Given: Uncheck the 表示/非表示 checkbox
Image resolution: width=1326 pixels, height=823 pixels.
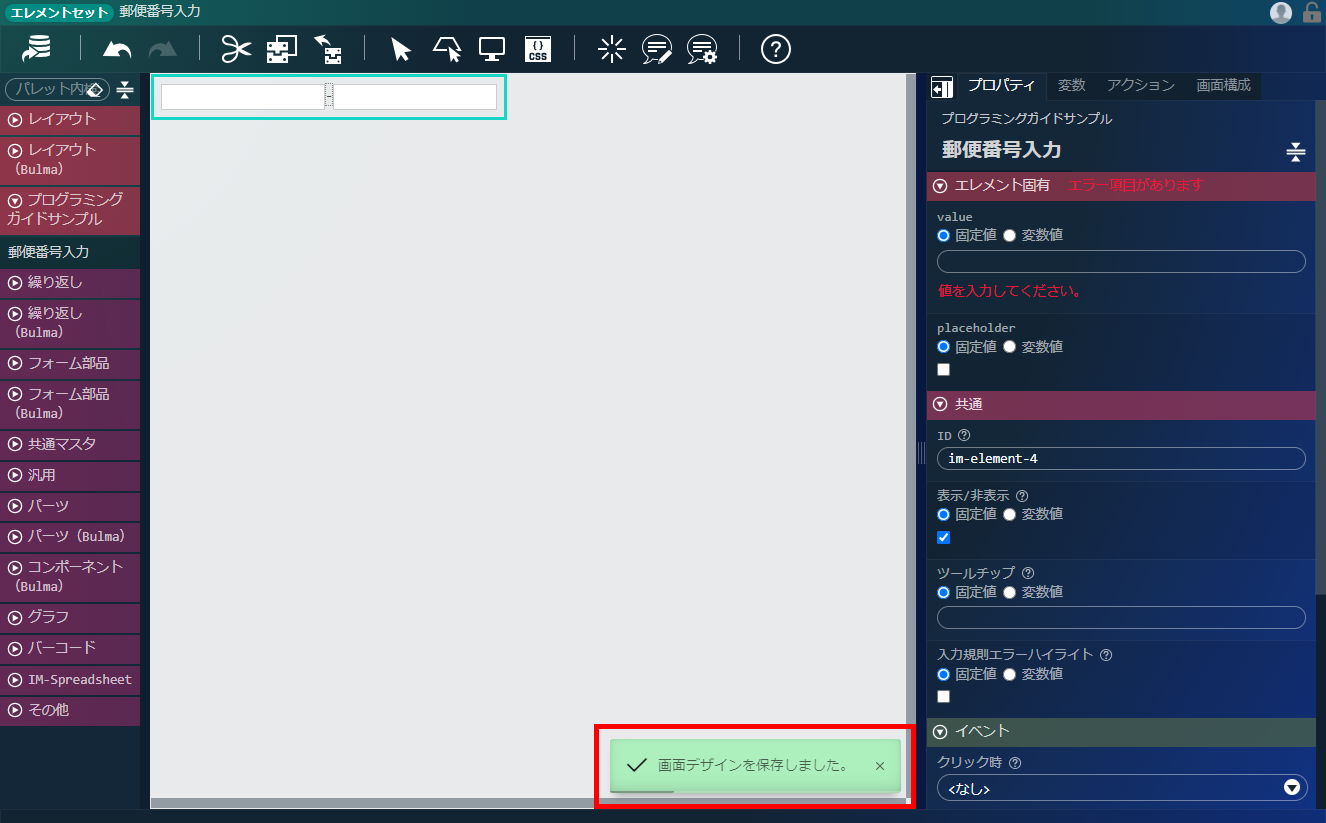Looking at the screenshot, I should (x=943, y=538).
